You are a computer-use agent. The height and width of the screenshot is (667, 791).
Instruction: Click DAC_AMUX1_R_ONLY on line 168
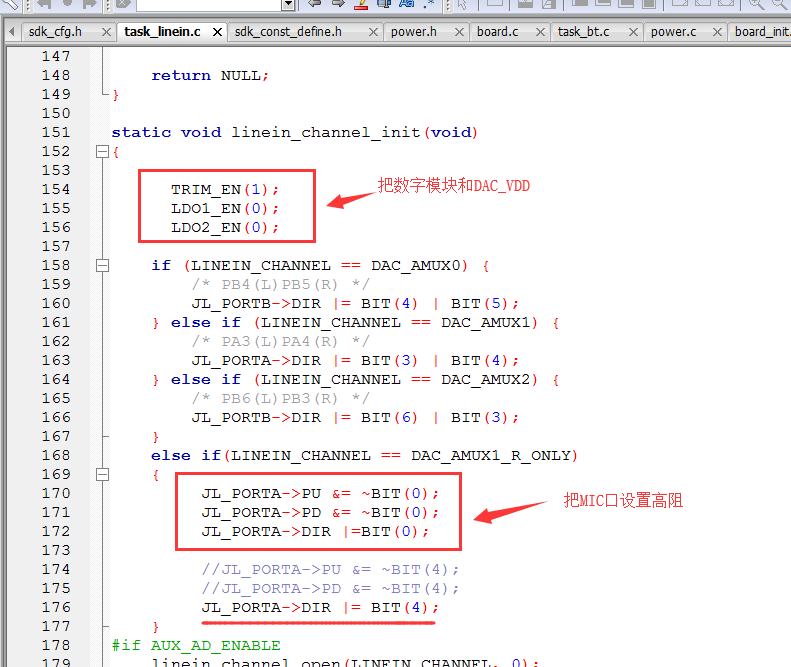(x=491, y=456)
